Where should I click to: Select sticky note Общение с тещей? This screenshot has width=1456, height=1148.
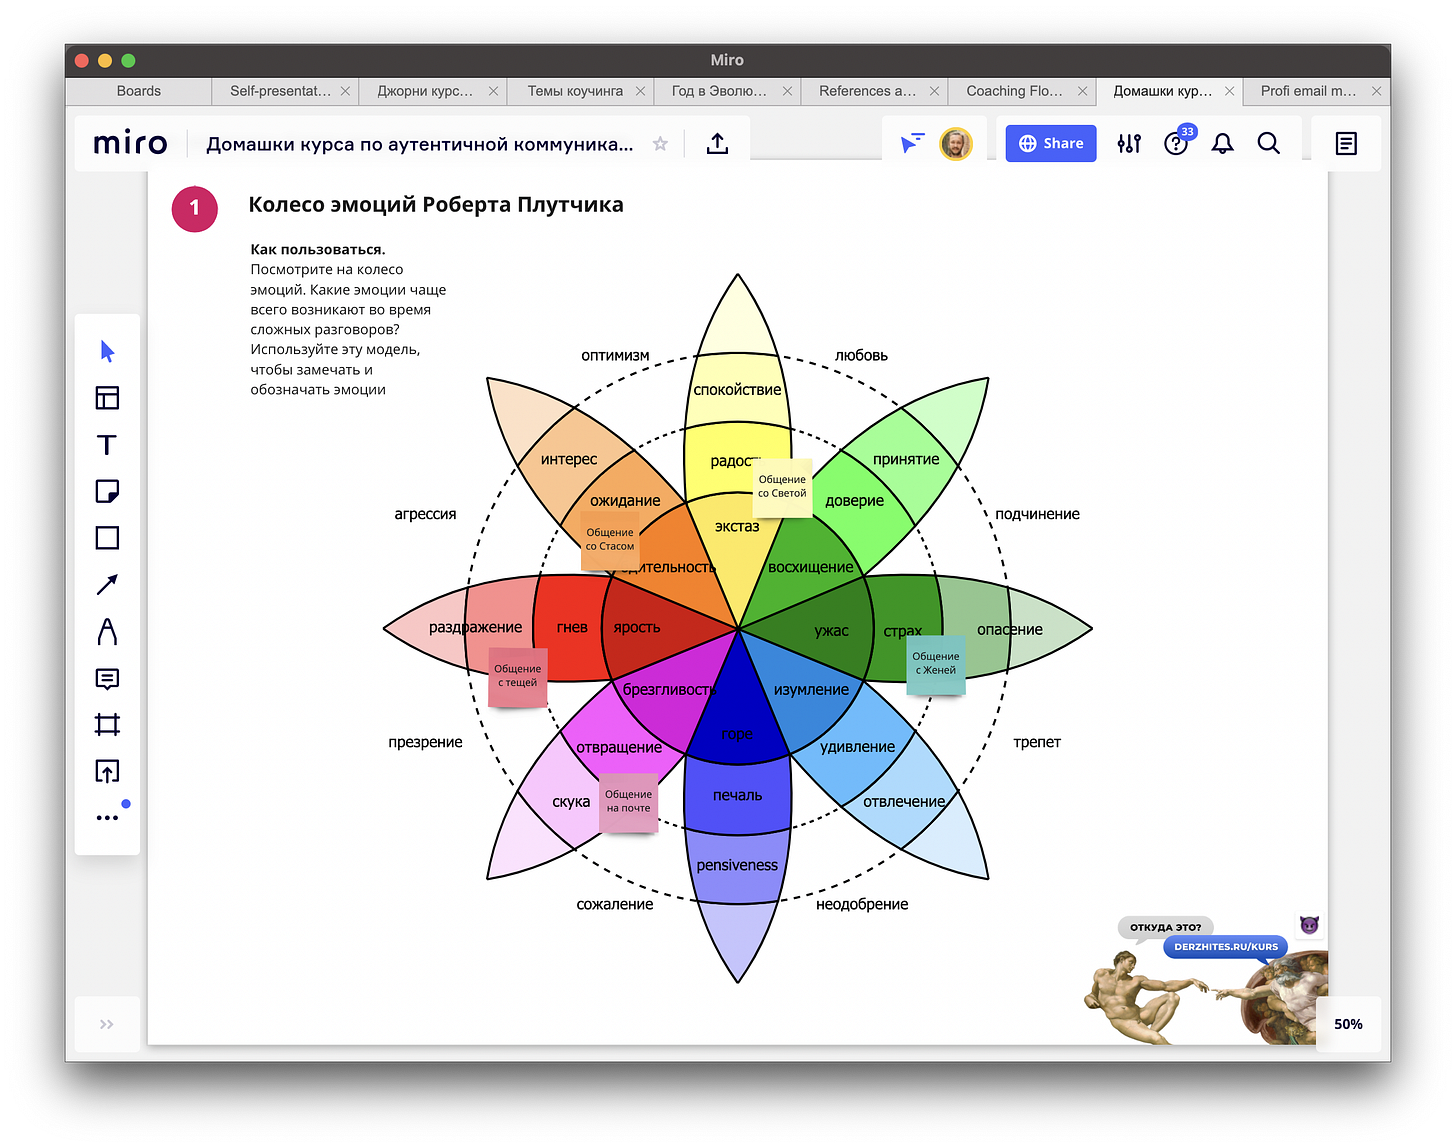click(x=518, y=677)
